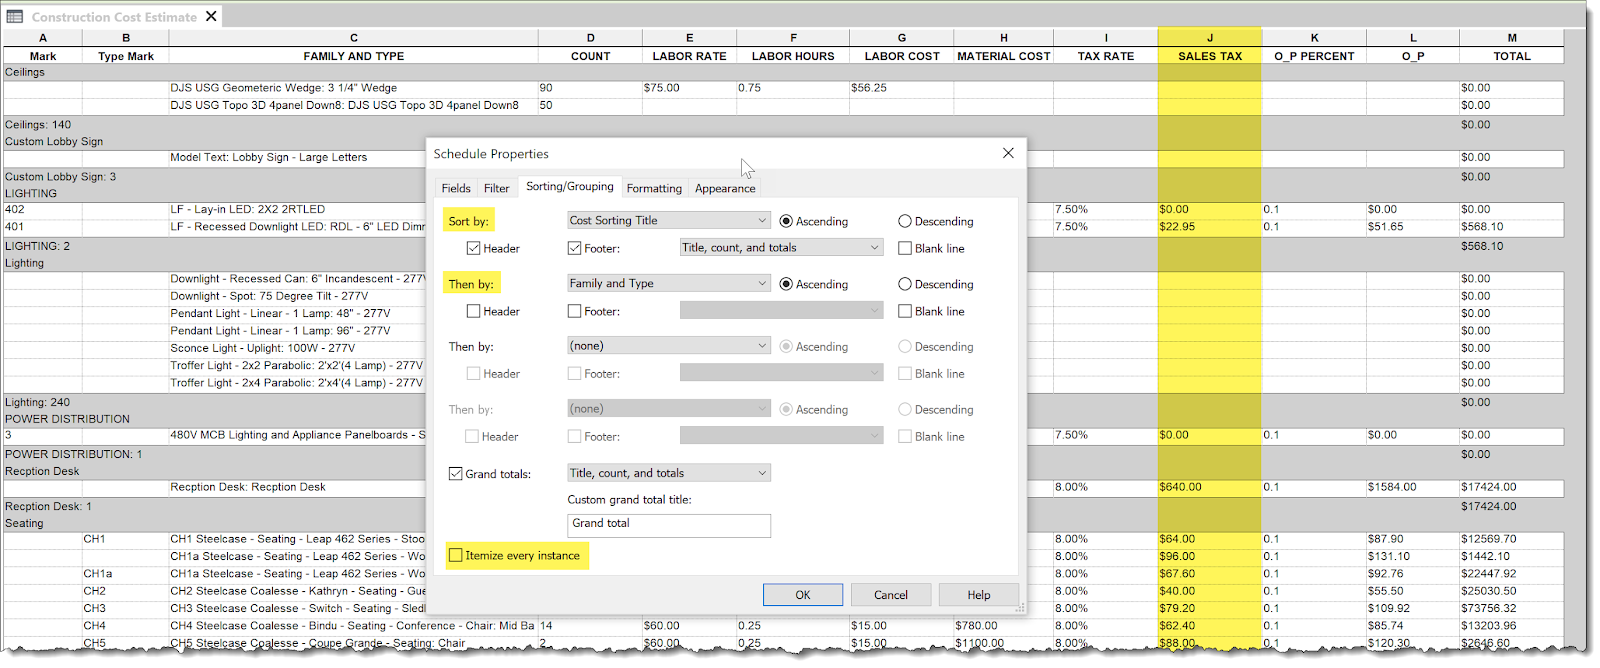
Task: Click the Custom grand total title field
Action: tap(669, 525)
